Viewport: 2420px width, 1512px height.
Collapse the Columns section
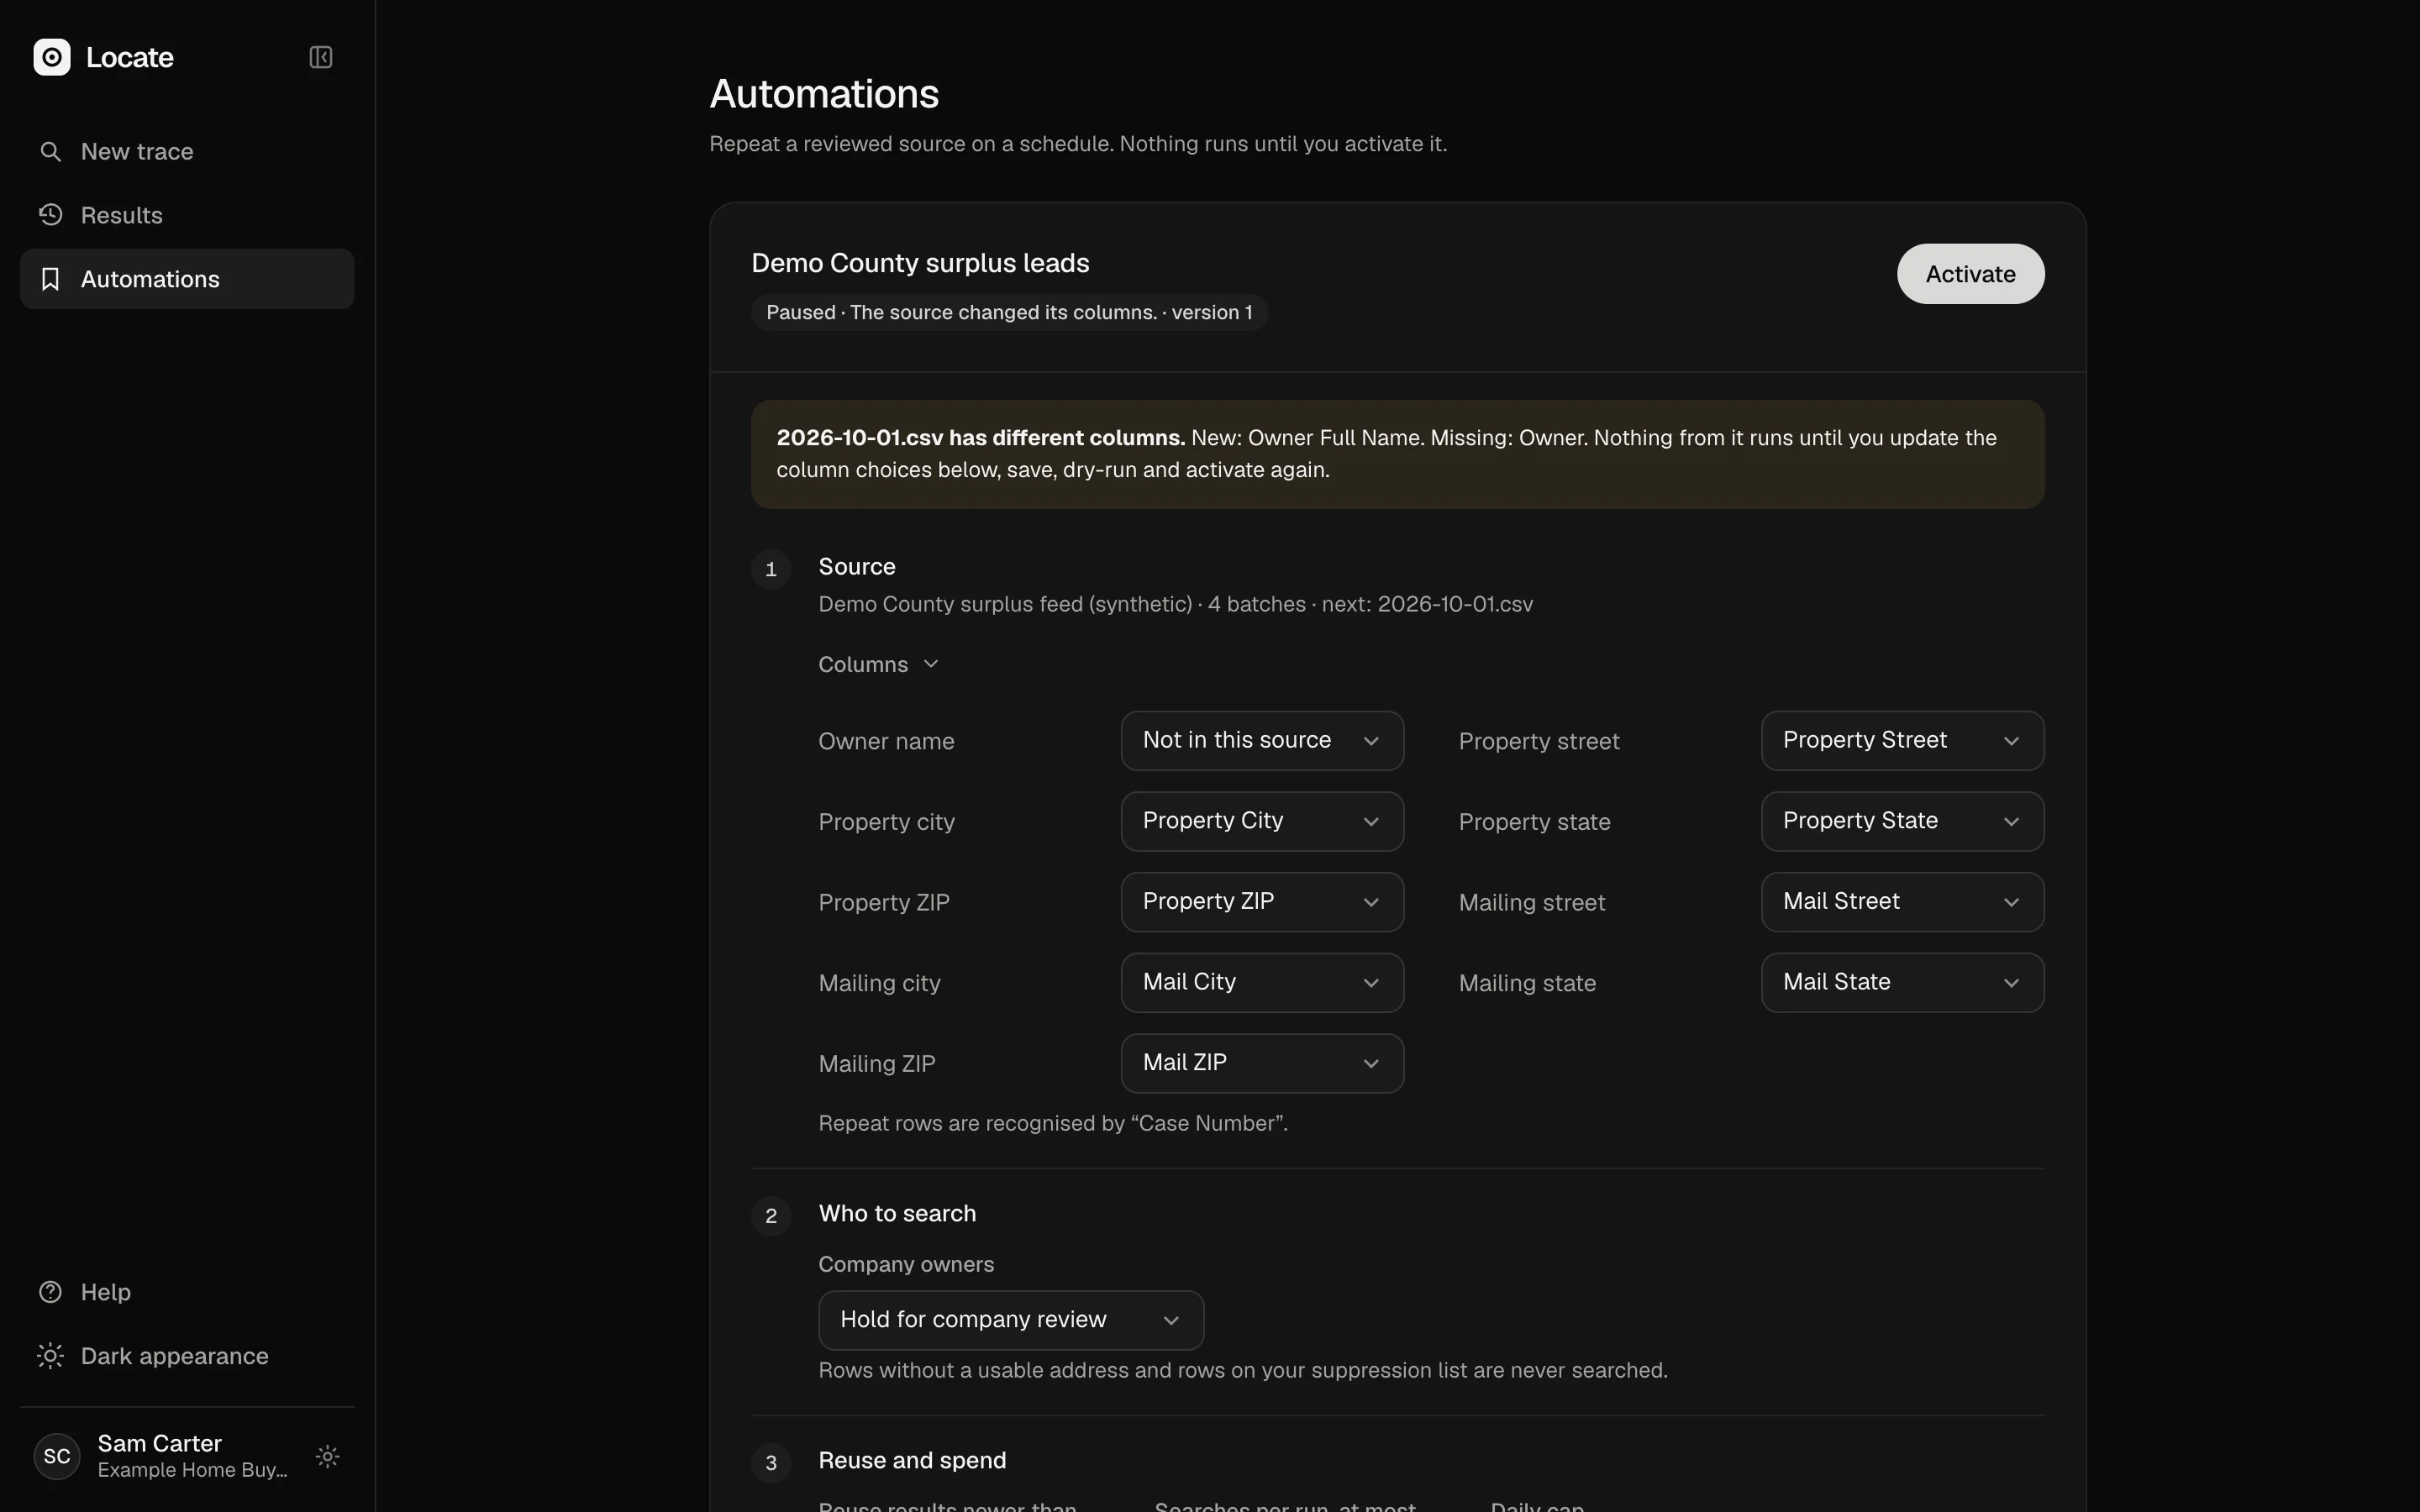coord(878,664)
